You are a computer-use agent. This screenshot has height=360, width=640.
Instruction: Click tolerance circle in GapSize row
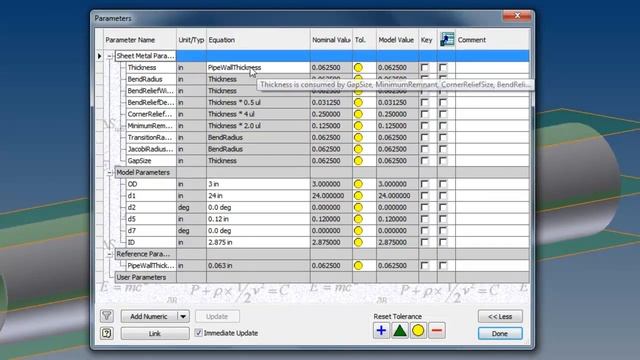click(358, 160)
